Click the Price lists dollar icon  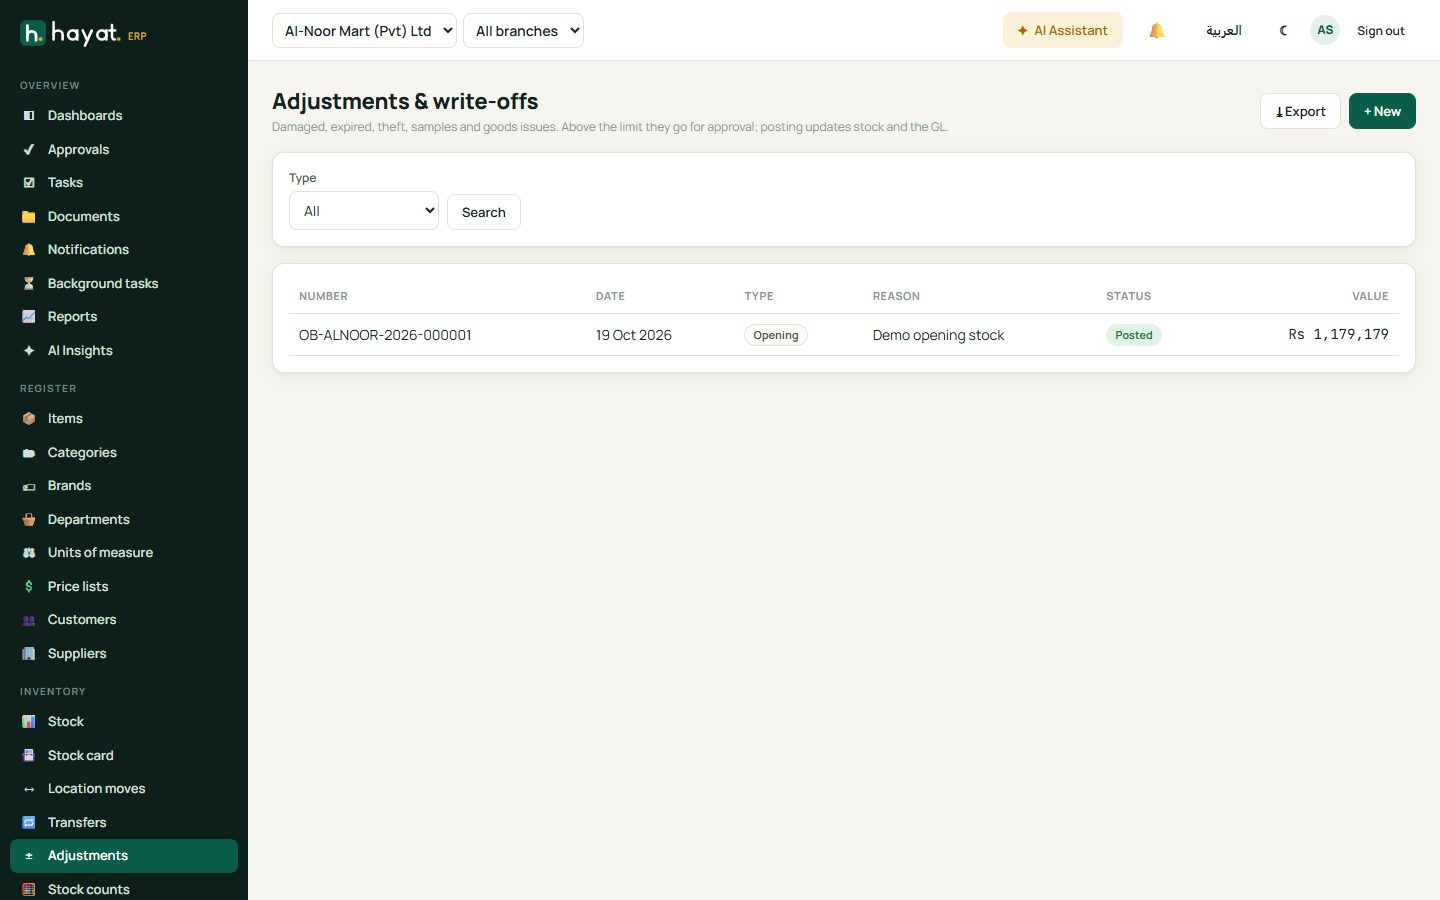click(x=29, y=587)
